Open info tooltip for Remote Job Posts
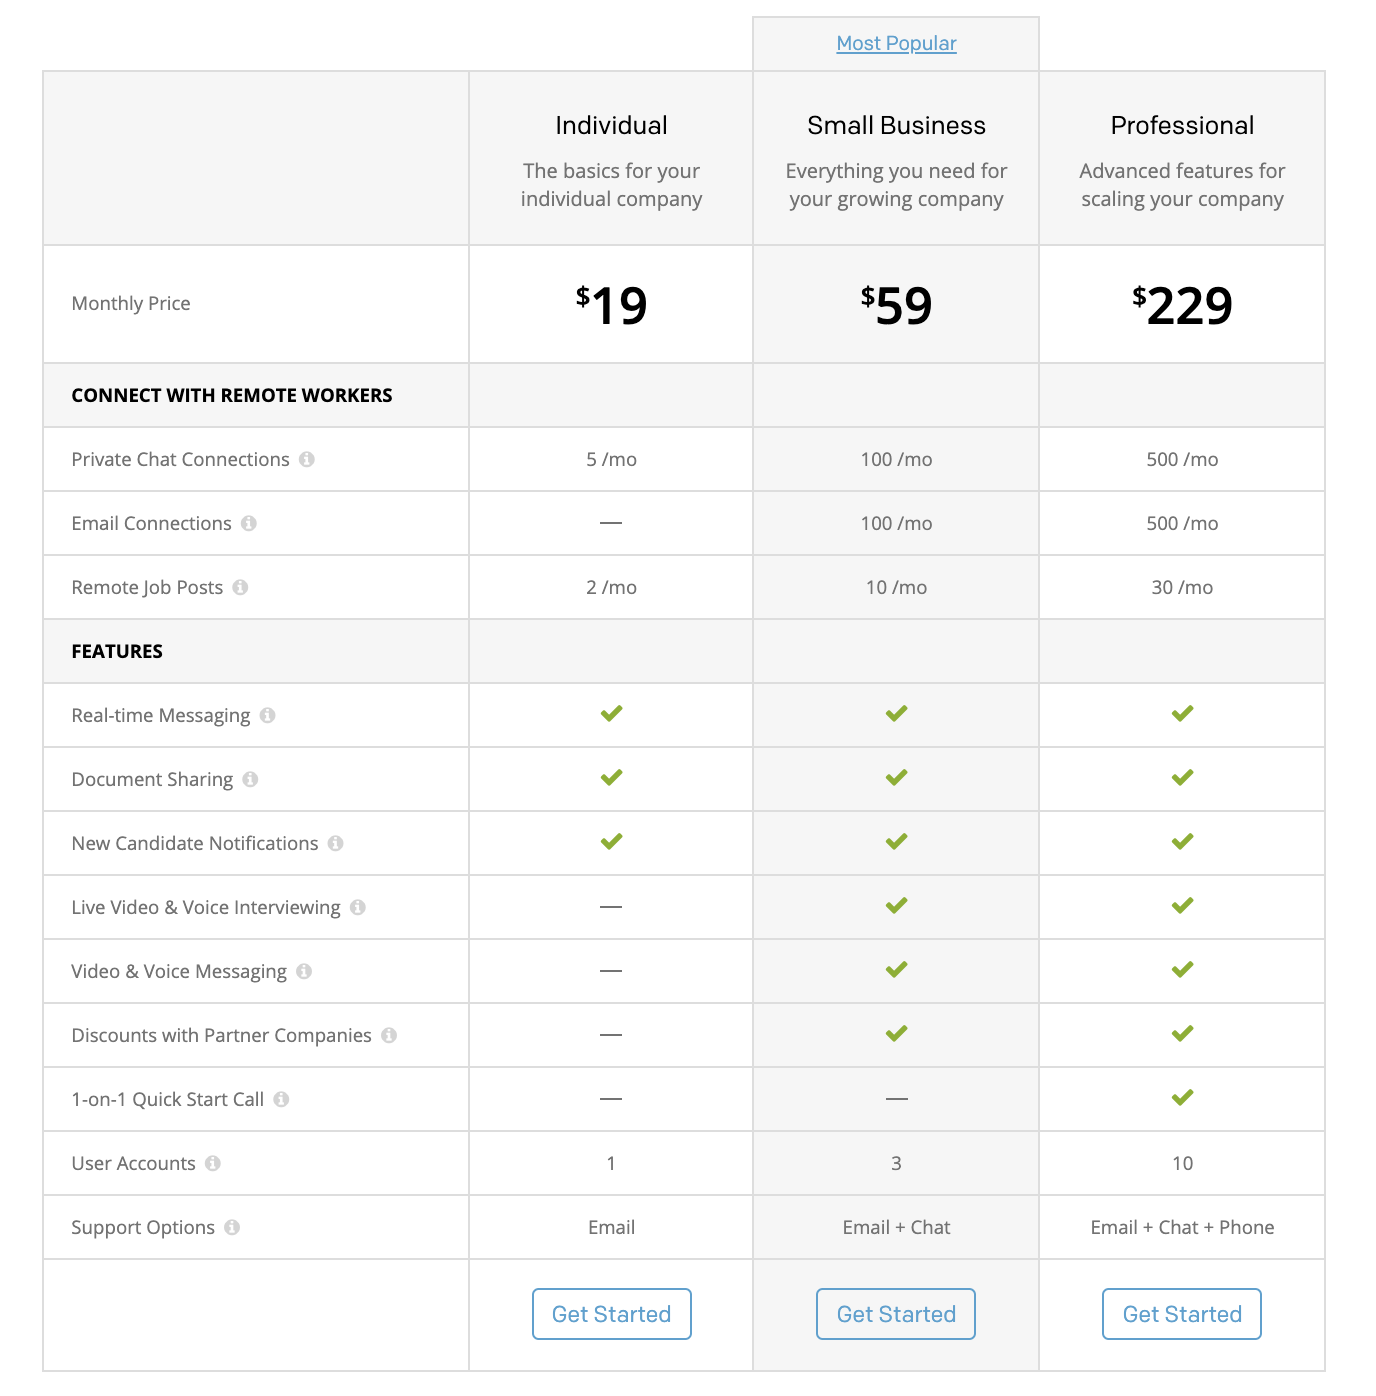The width and height of the screenshot is (1376, 1396). [240, 587]
